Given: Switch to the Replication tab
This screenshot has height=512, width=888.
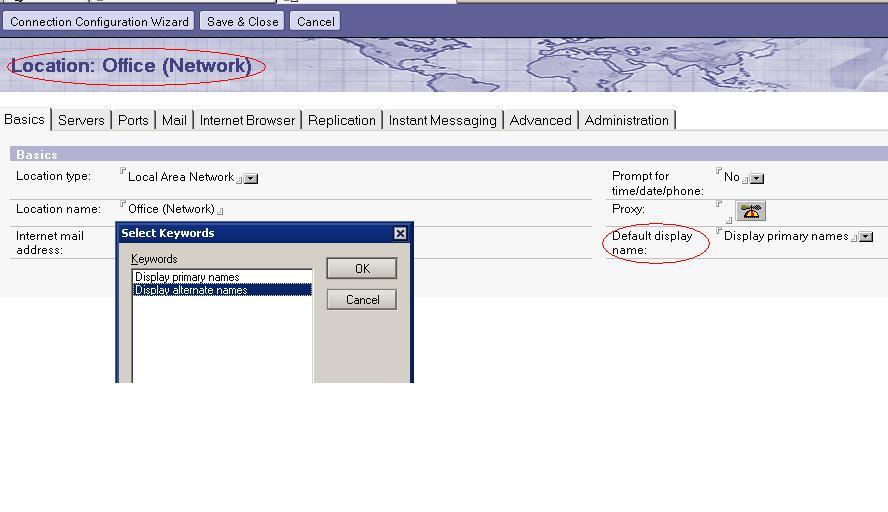Looking at the screenshot, I should coord(341,120).
